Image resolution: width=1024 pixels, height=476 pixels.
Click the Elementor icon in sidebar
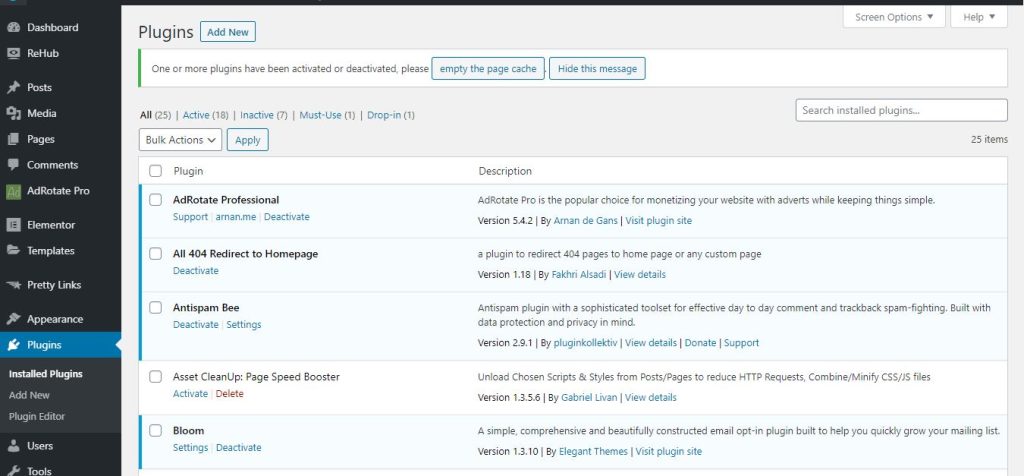[13, 225]
